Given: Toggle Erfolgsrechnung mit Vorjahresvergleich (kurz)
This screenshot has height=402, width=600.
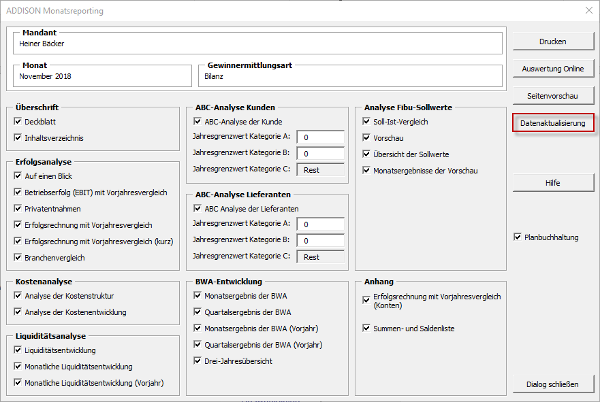Looking at the screenshot, I should pos(18,241).
